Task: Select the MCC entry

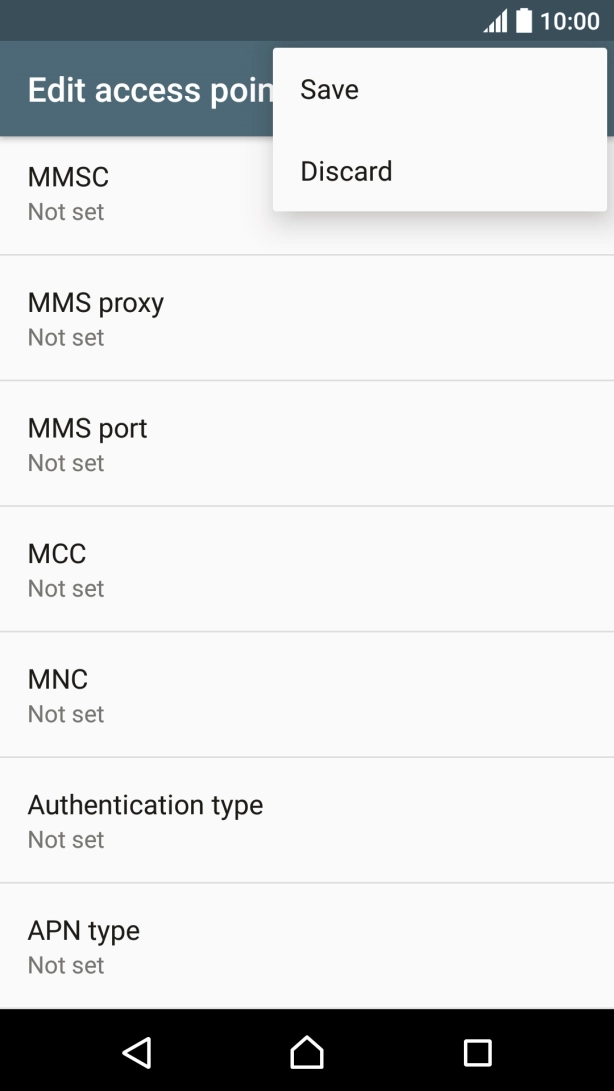Action: [x=57, y=555]
